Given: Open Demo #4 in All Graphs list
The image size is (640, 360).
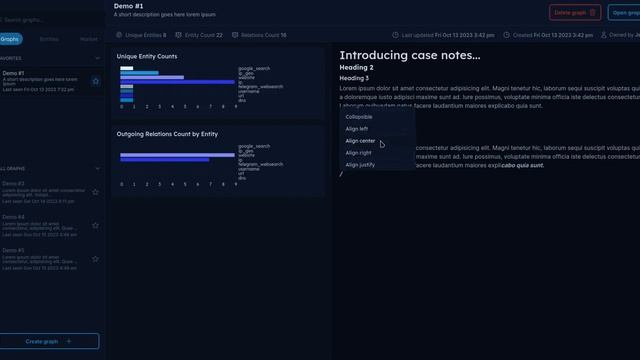Looking at the screenshot, I should tap(44, 226).
